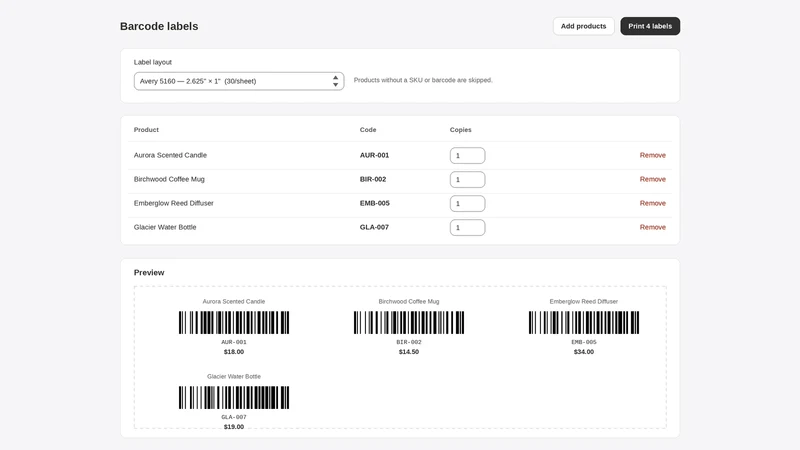Click the skipped products note text
This screenshot has height=450, width=800.
tap(423, 80)
